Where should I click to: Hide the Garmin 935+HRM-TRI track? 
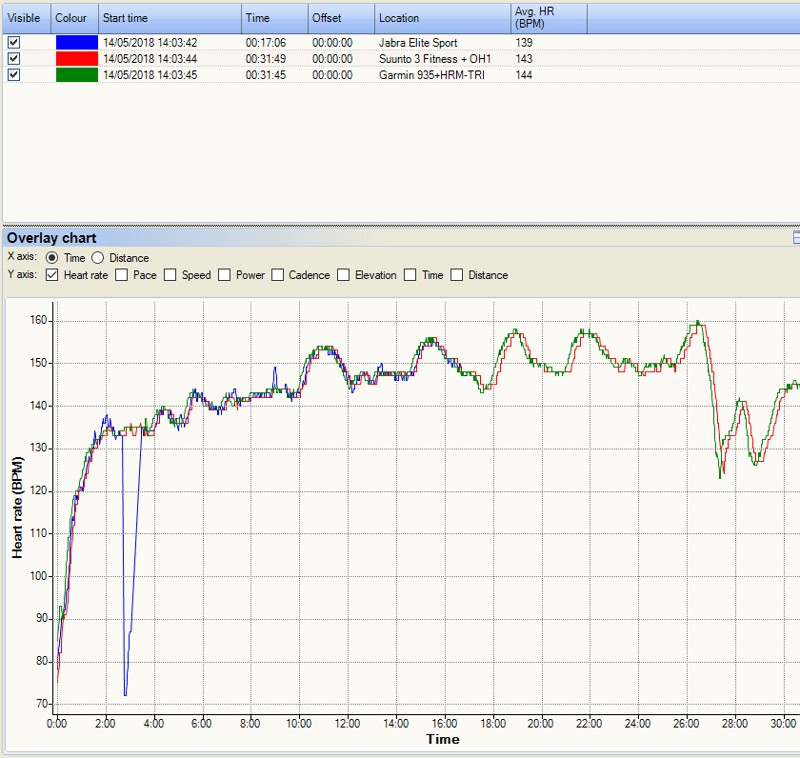pos(13,75)
